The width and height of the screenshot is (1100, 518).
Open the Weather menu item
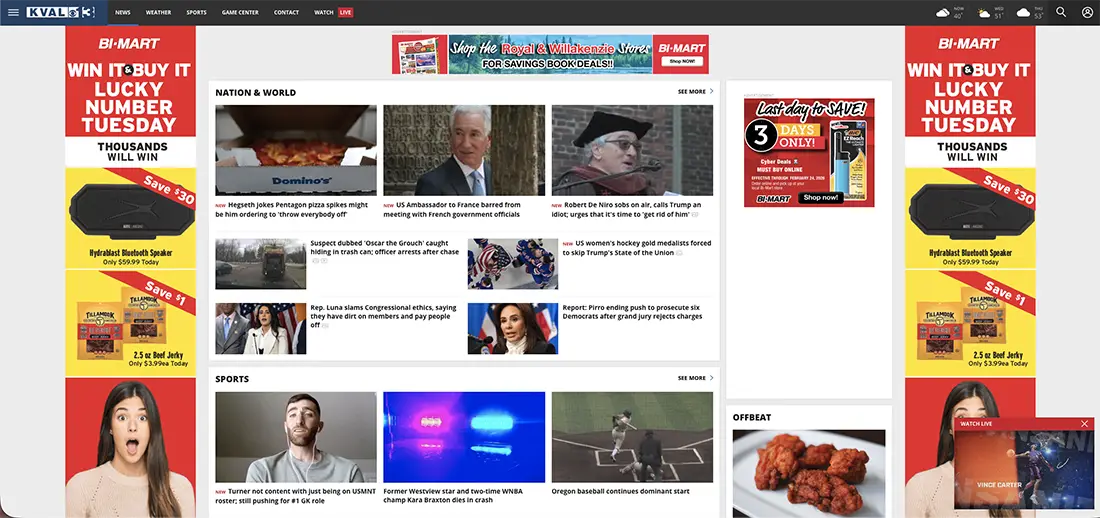pos(159,13)
